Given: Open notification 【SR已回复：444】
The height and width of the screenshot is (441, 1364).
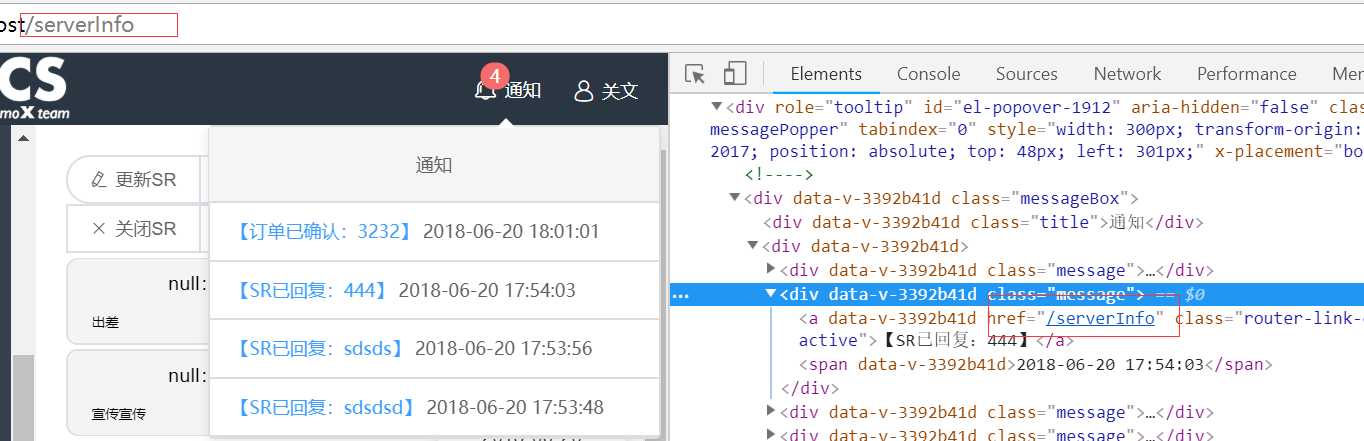Looking at the screenshot, I should [311, 291].
